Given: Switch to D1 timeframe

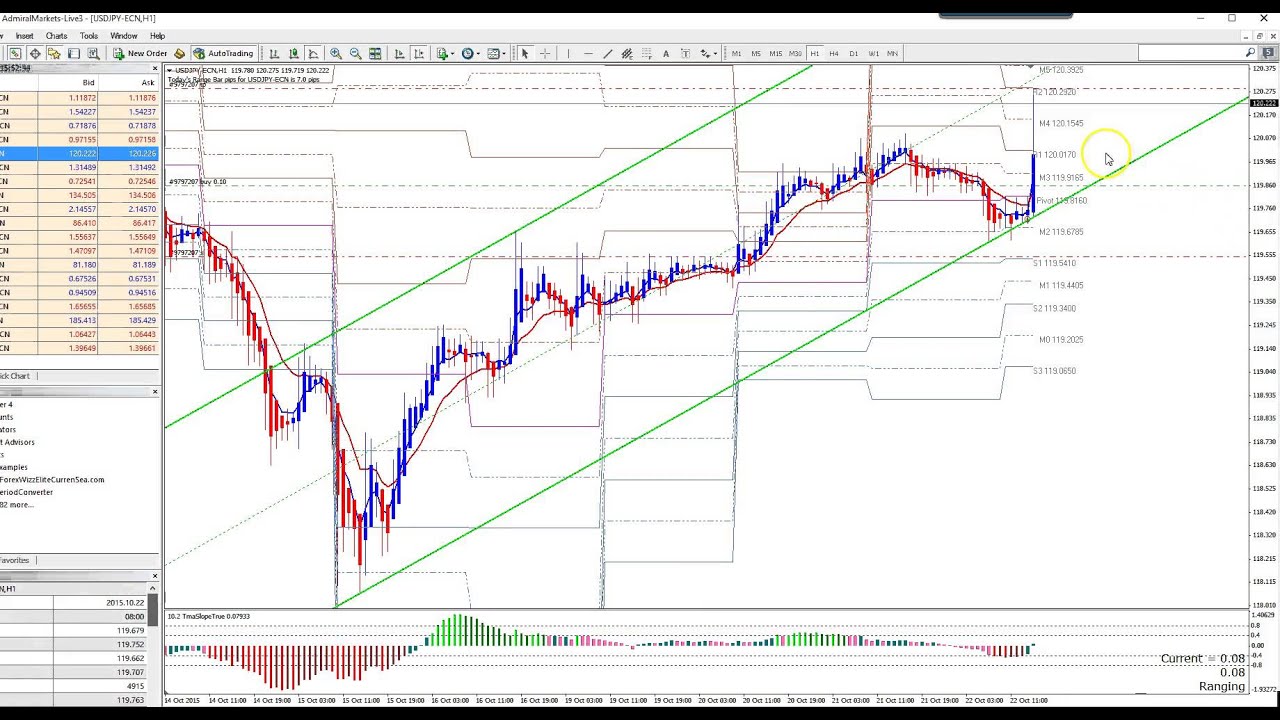Looking at the screenshot, I should click(853, 53).
